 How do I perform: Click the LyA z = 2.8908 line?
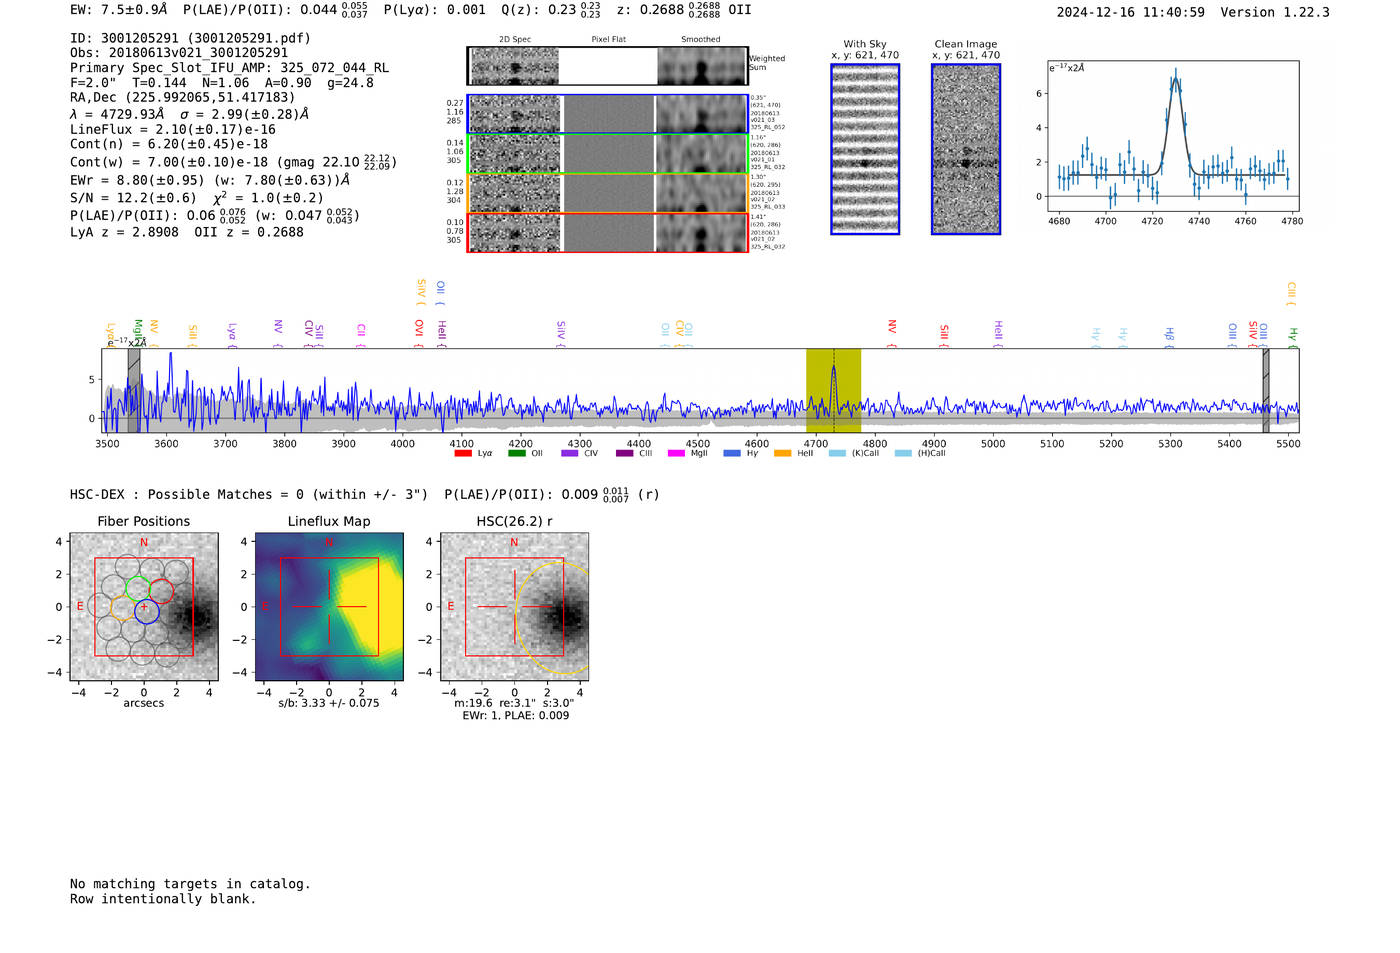pos(187,232)
